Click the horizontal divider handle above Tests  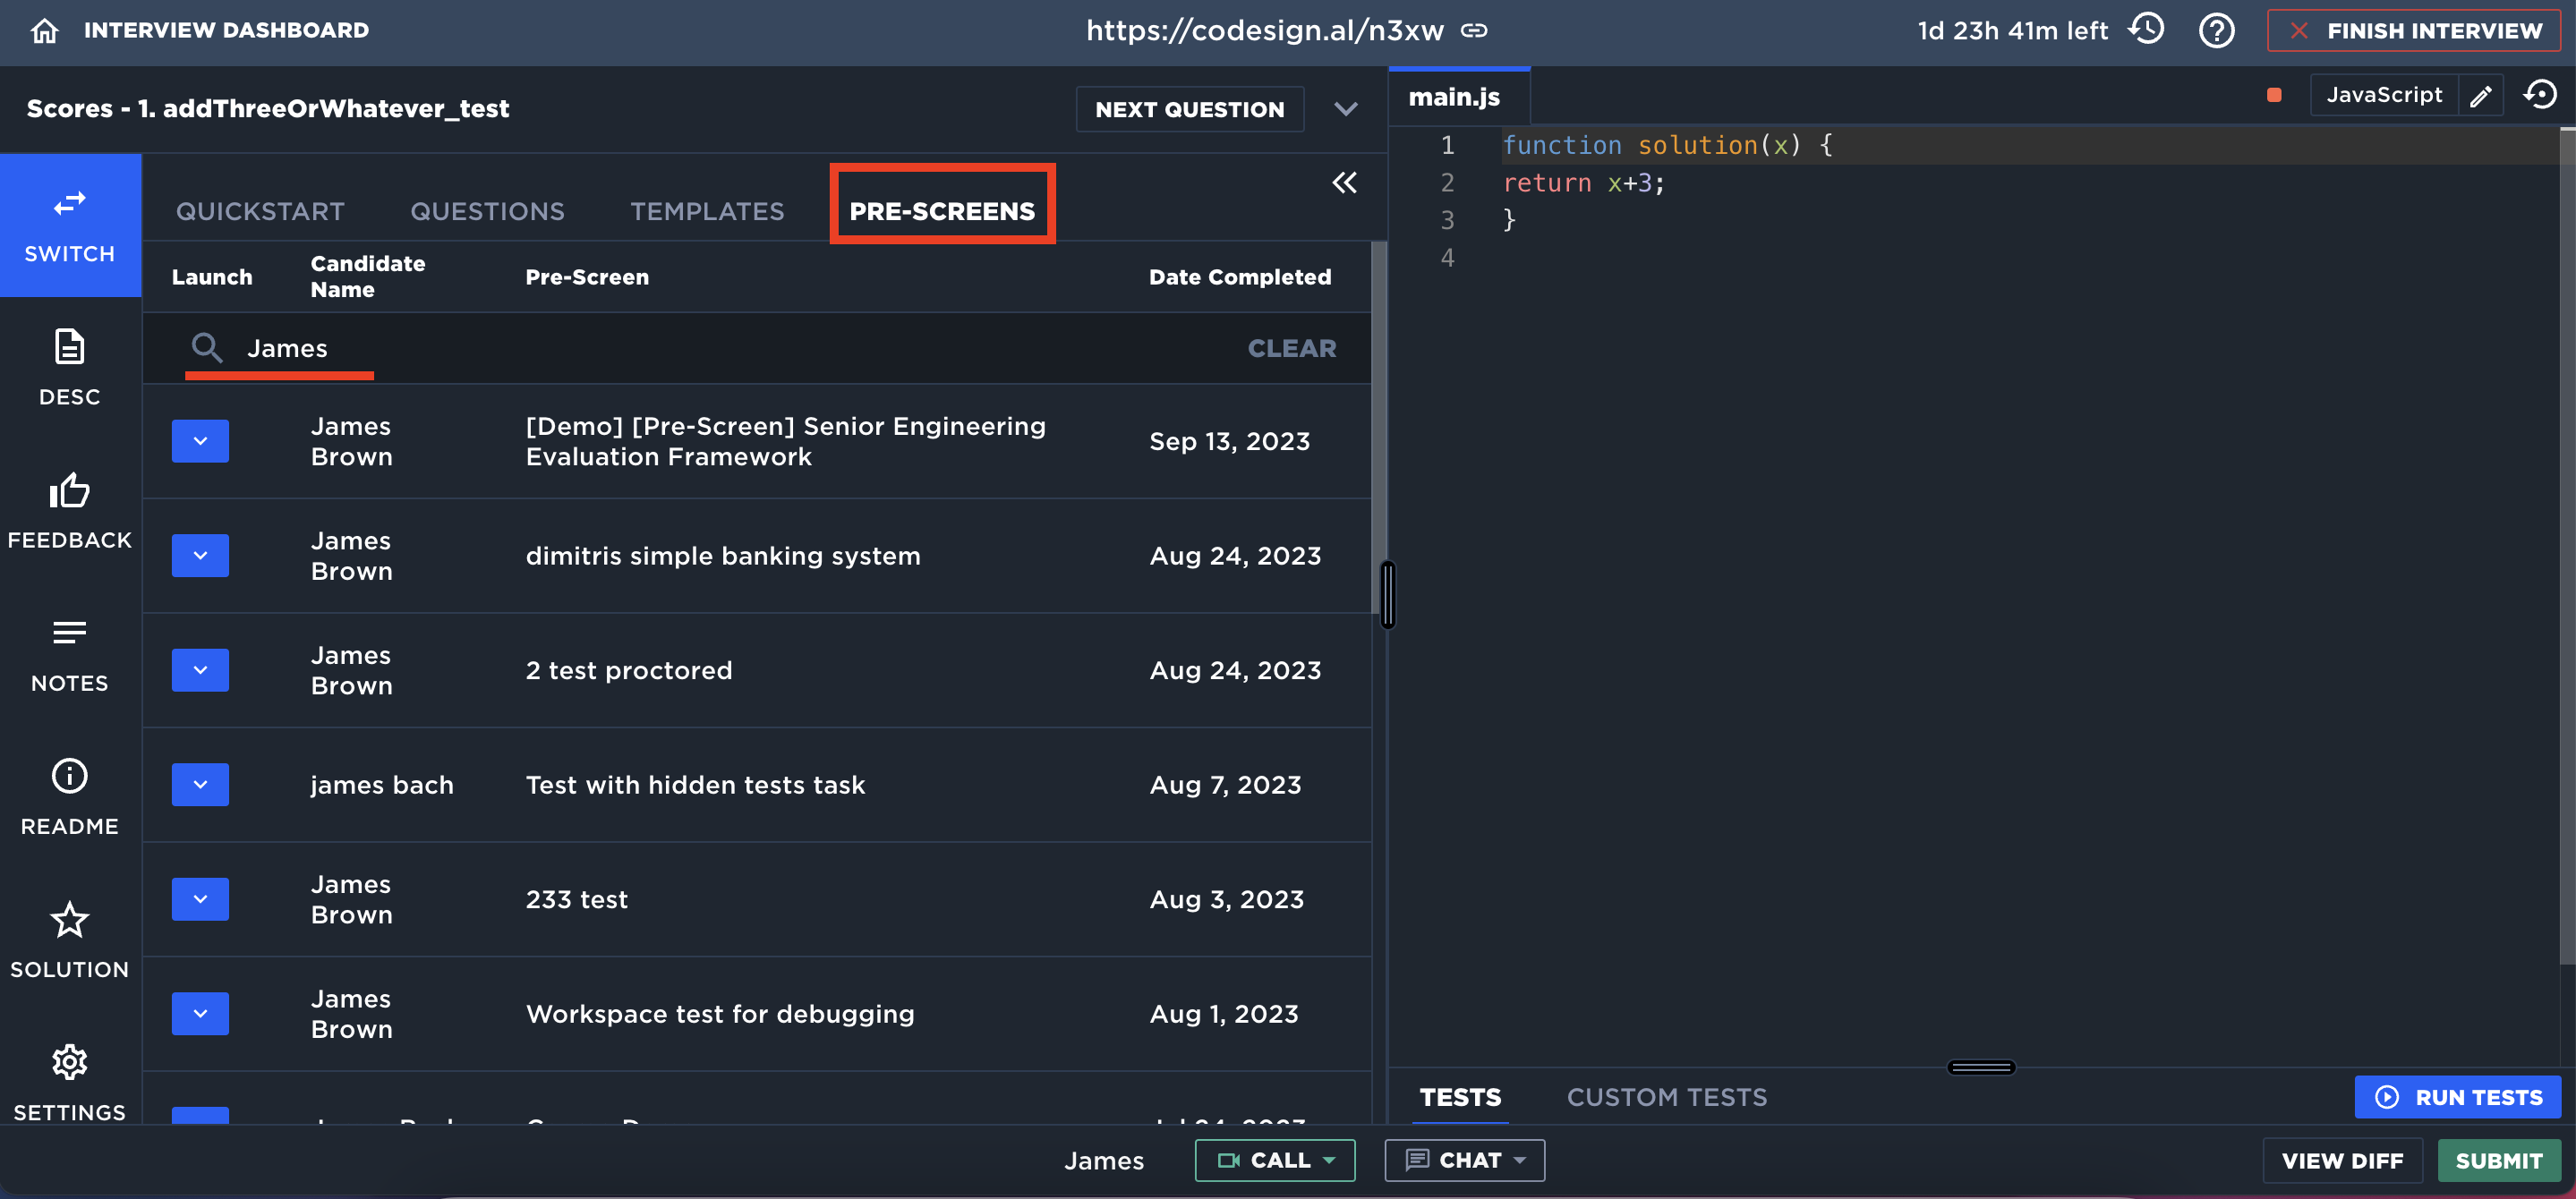tap(1980, 1067)
